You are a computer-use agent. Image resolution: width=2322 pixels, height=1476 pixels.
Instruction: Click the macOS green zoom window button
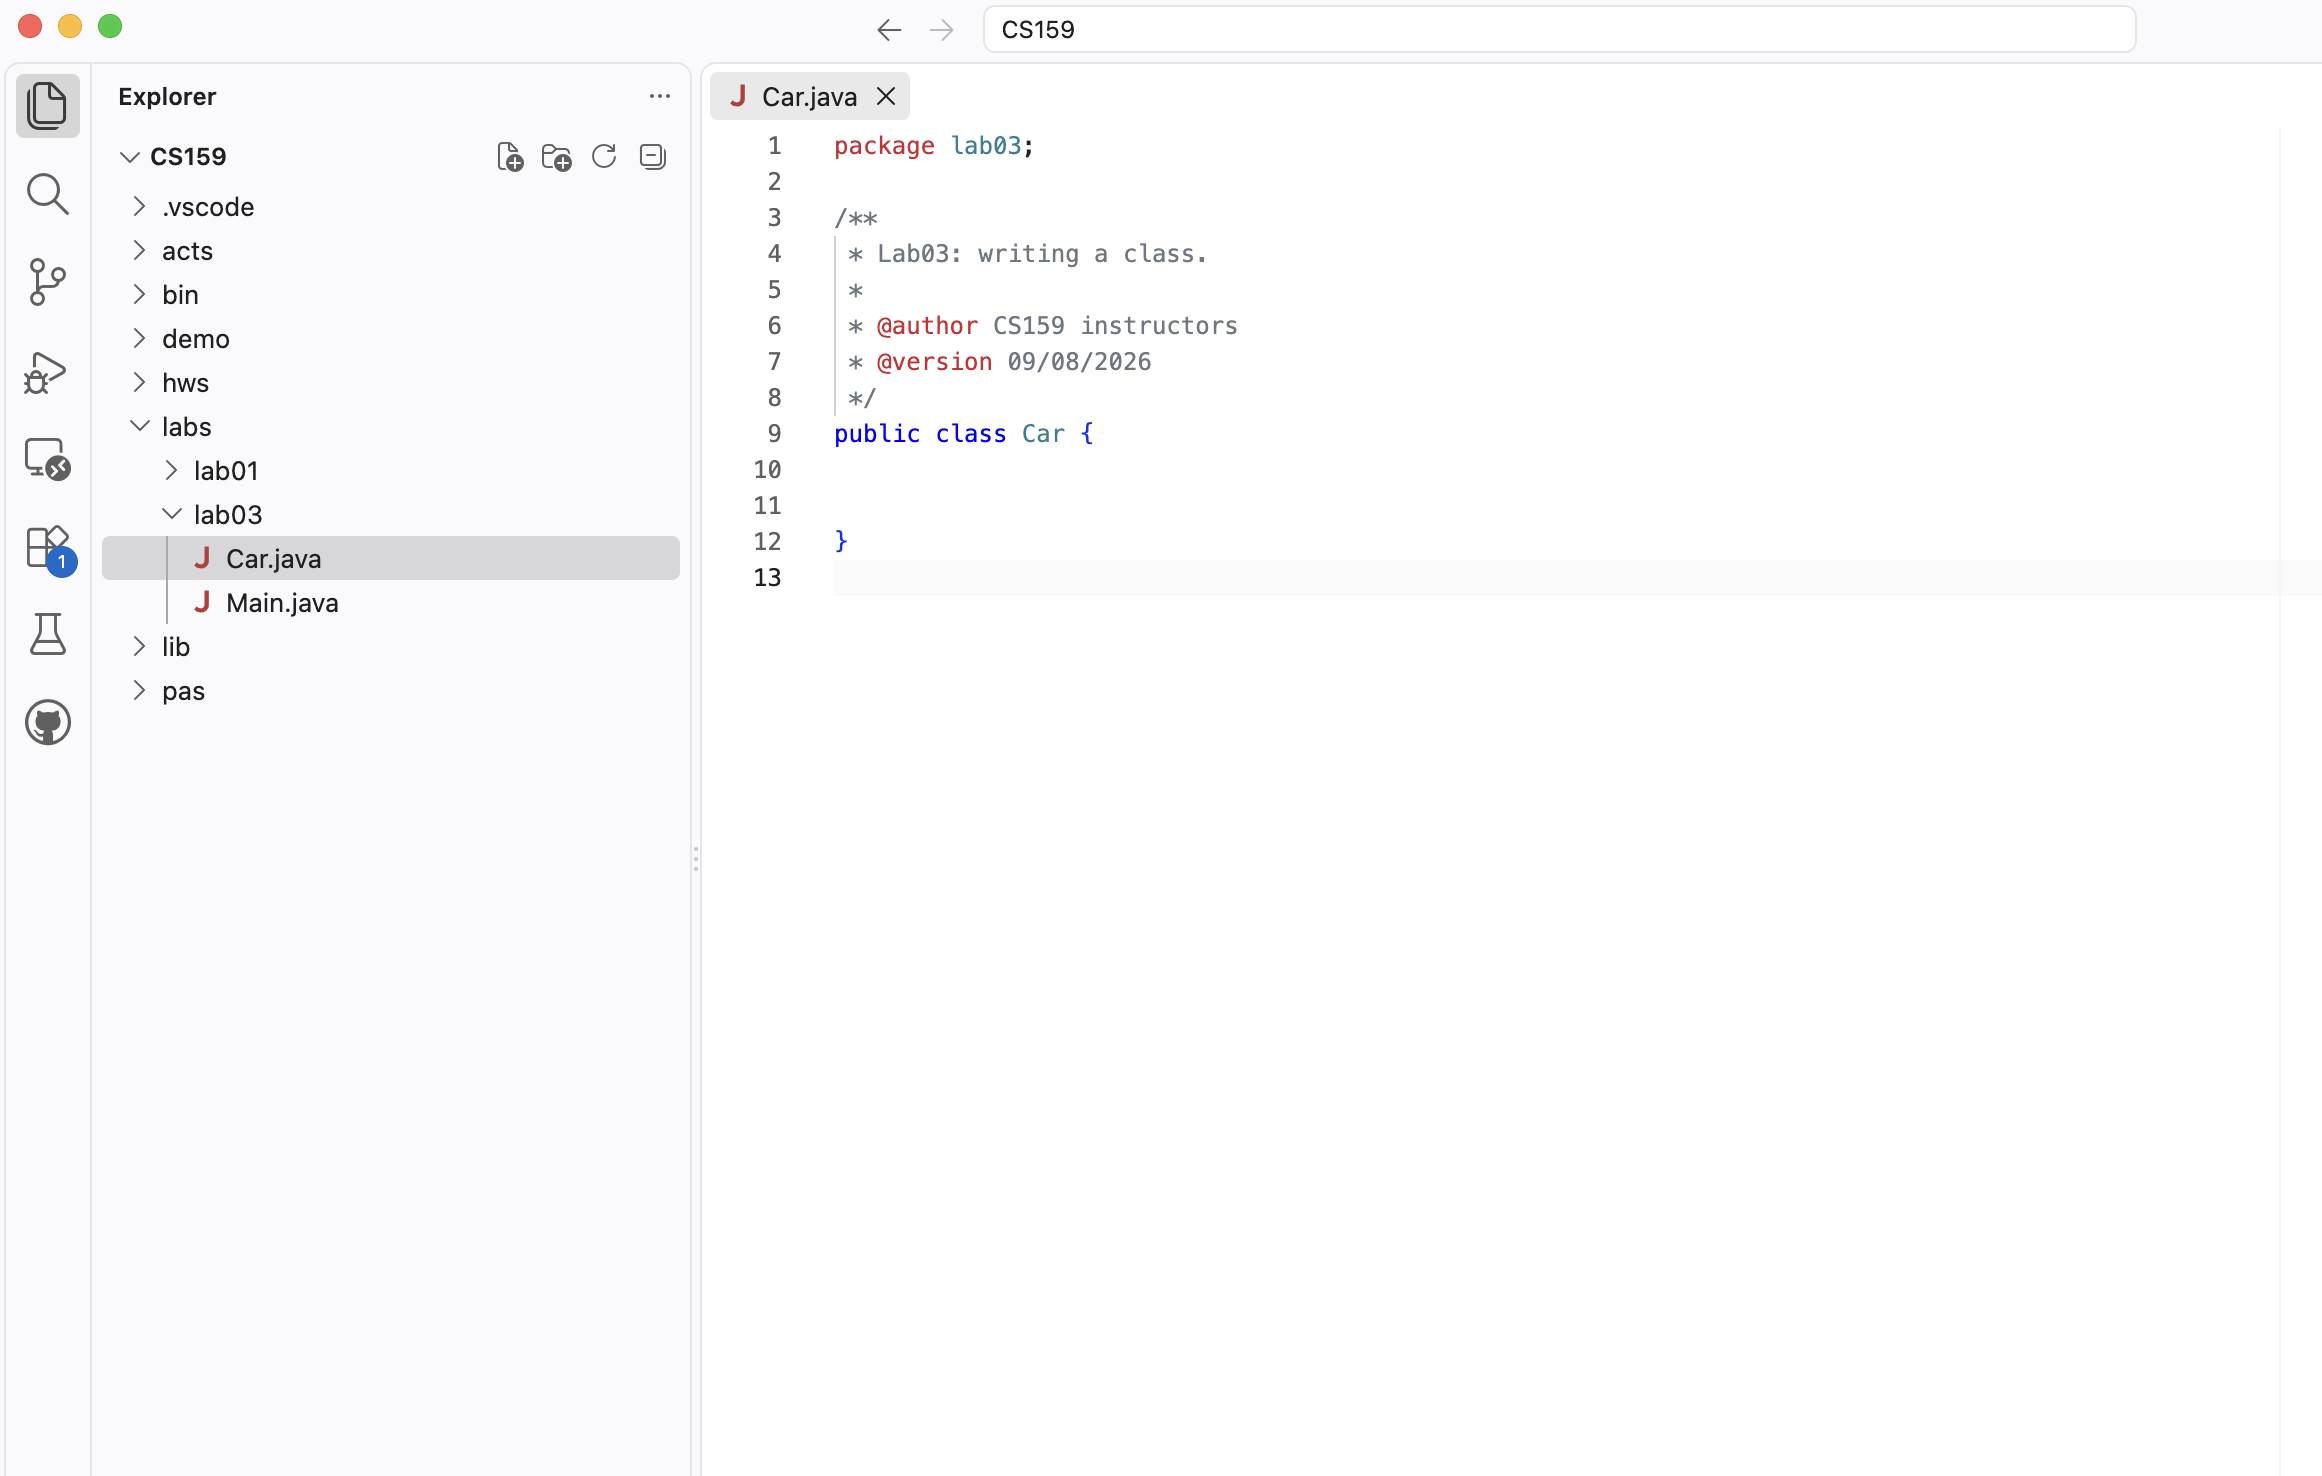(110, 26)
